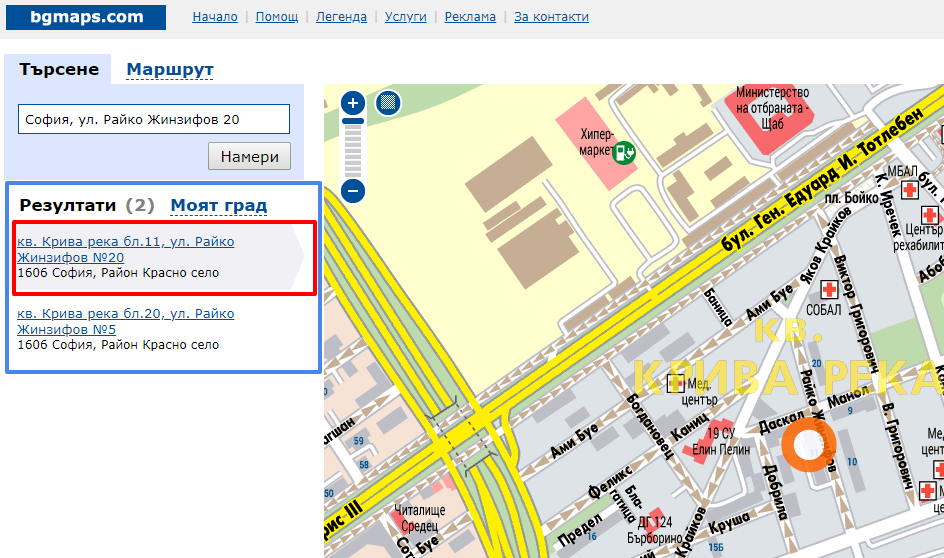The width and height of the screenshot is (944, 558).
Task: Click the Хипермаркет label on map
Action: [596, 142]
